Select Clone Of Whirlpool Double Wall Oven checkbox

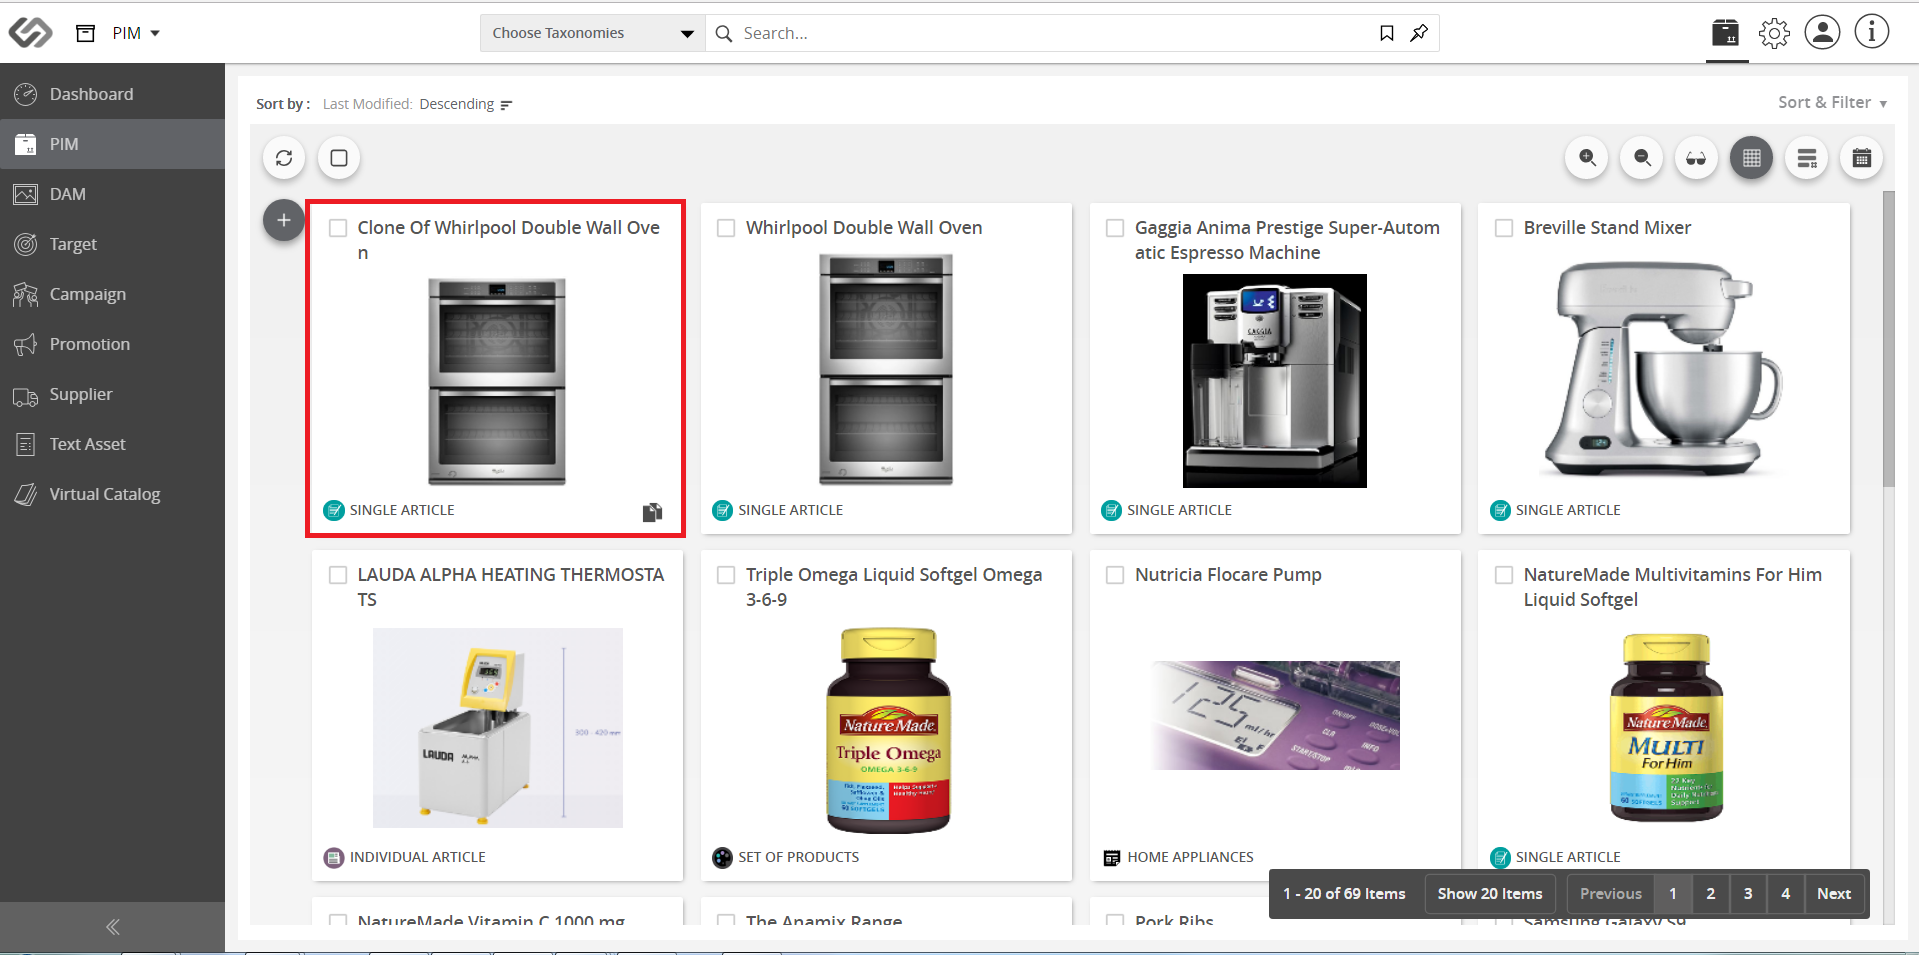point(338,228)
